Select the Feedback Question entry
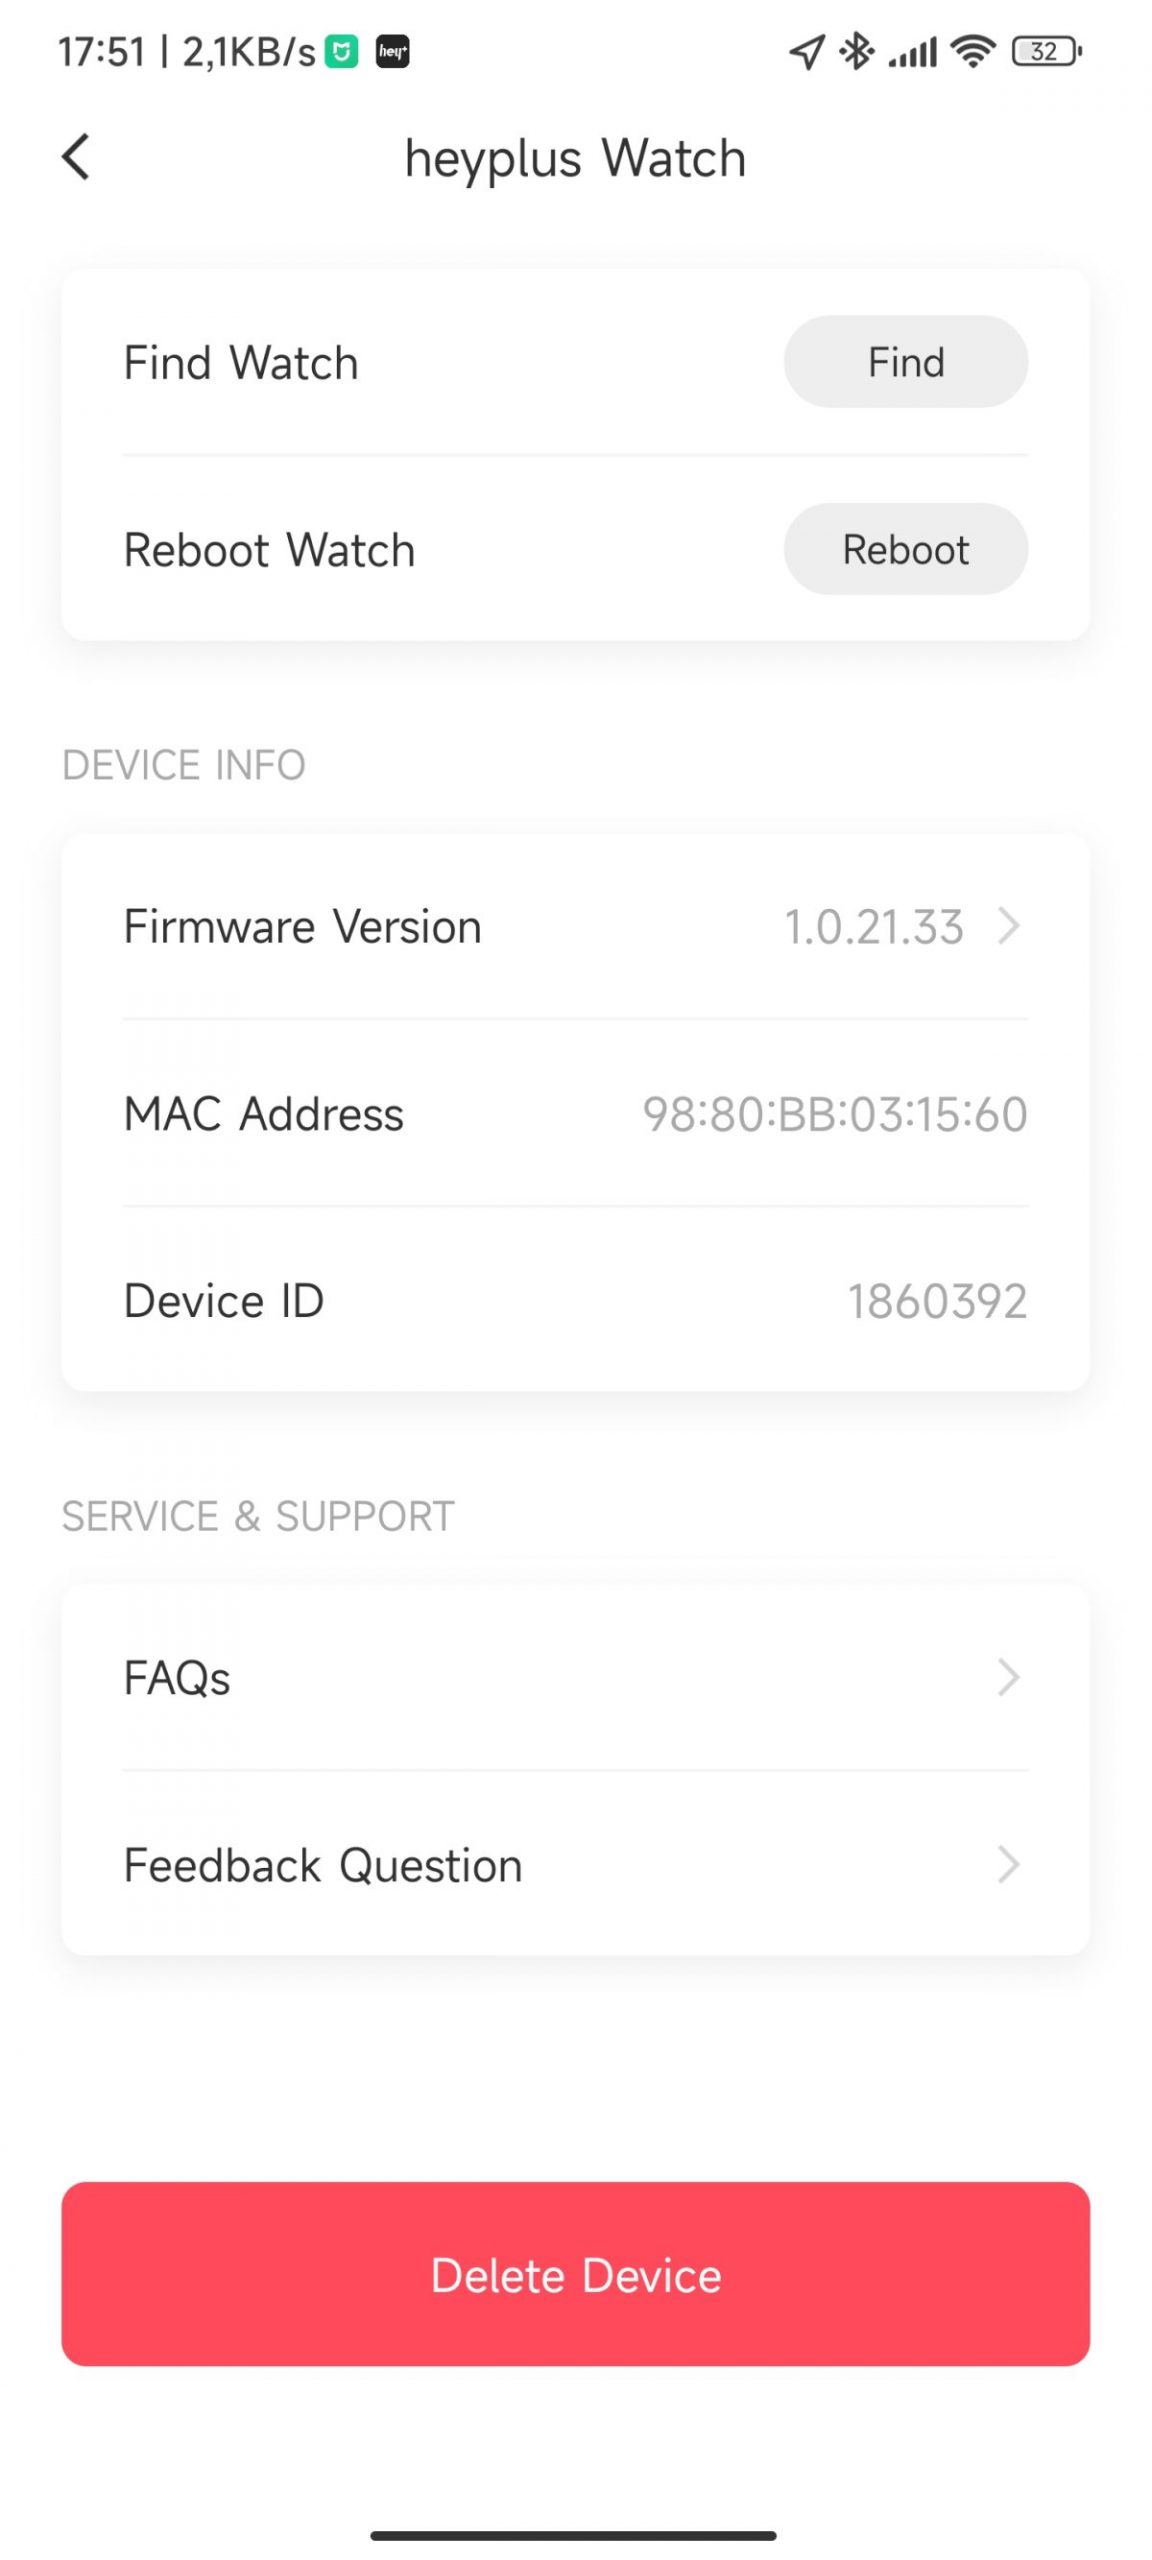The image size is (1152, 2560). pyautogui.click(x=322, y=1865)
